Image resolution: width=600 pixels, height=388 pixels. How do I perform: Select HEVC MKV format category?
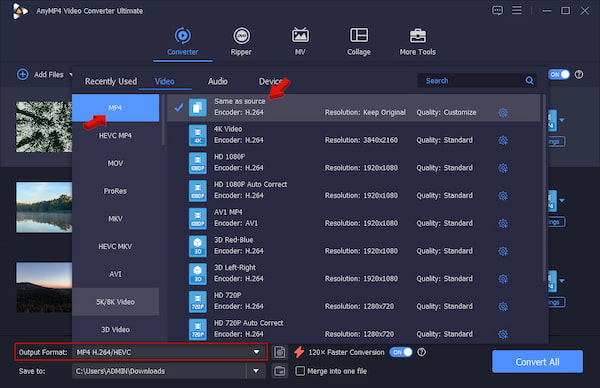[116, 246]
